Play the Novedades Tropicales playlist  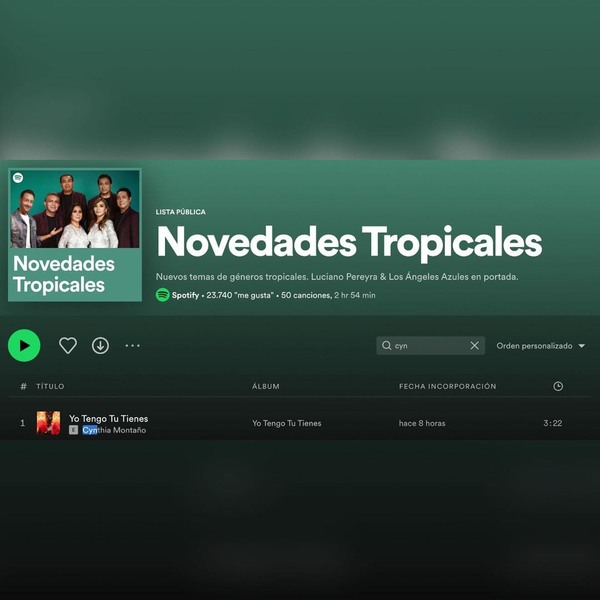(24, 346)
